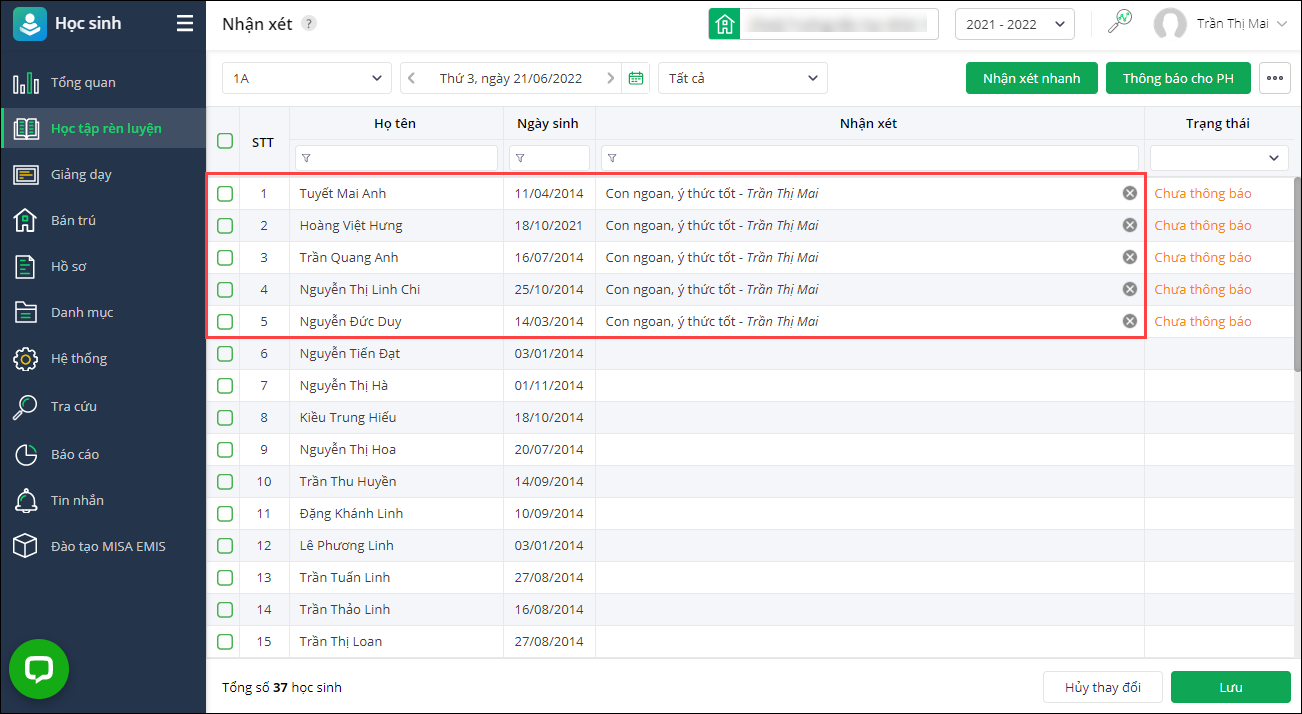Click the Danh mục folder icon
The height and width of the screenshot is (714, 1302).
(26, 312)
